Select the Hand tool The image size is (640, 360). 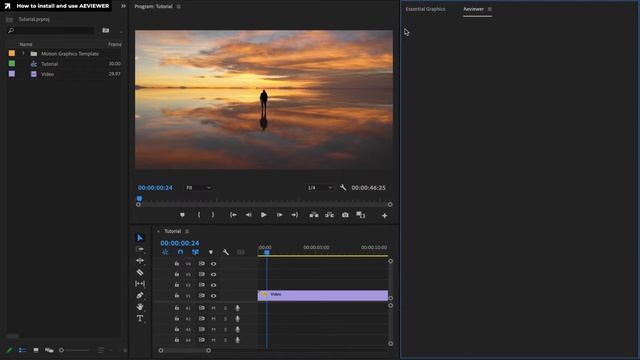click(140, 307)
